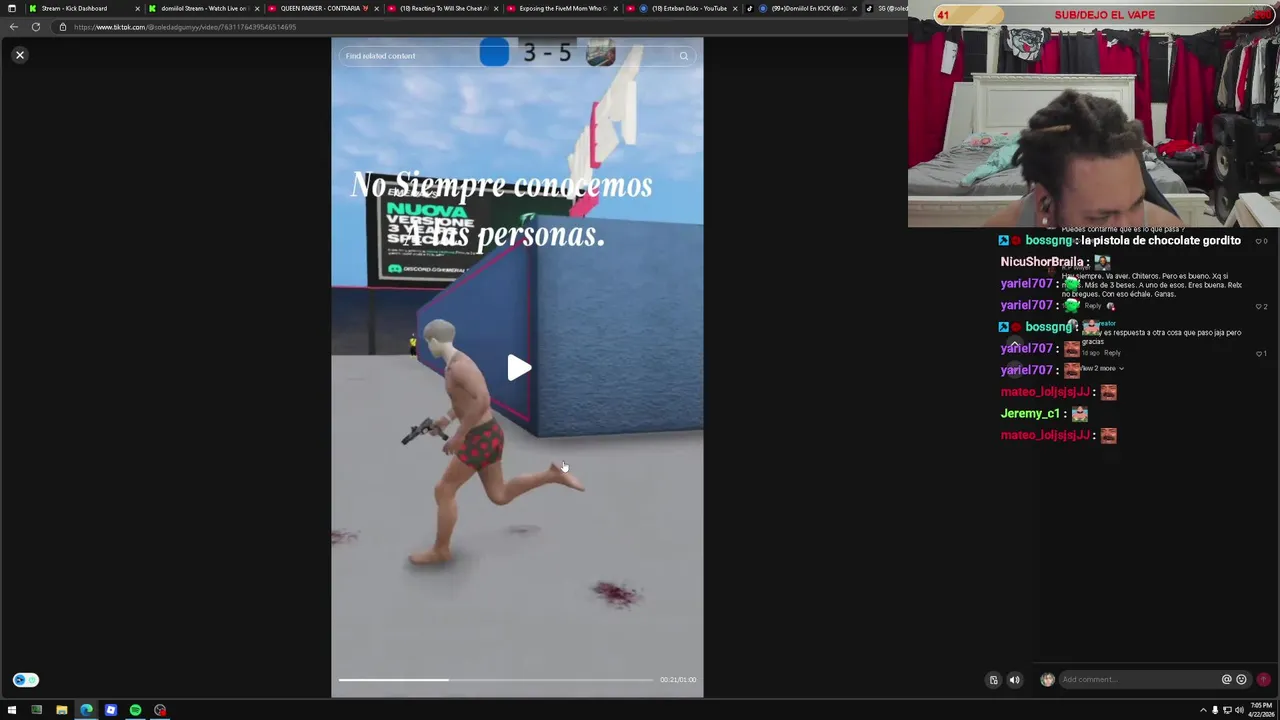Open system volume tray icon
Viewport: 1280px width, 720px height.
(1239, 710)
